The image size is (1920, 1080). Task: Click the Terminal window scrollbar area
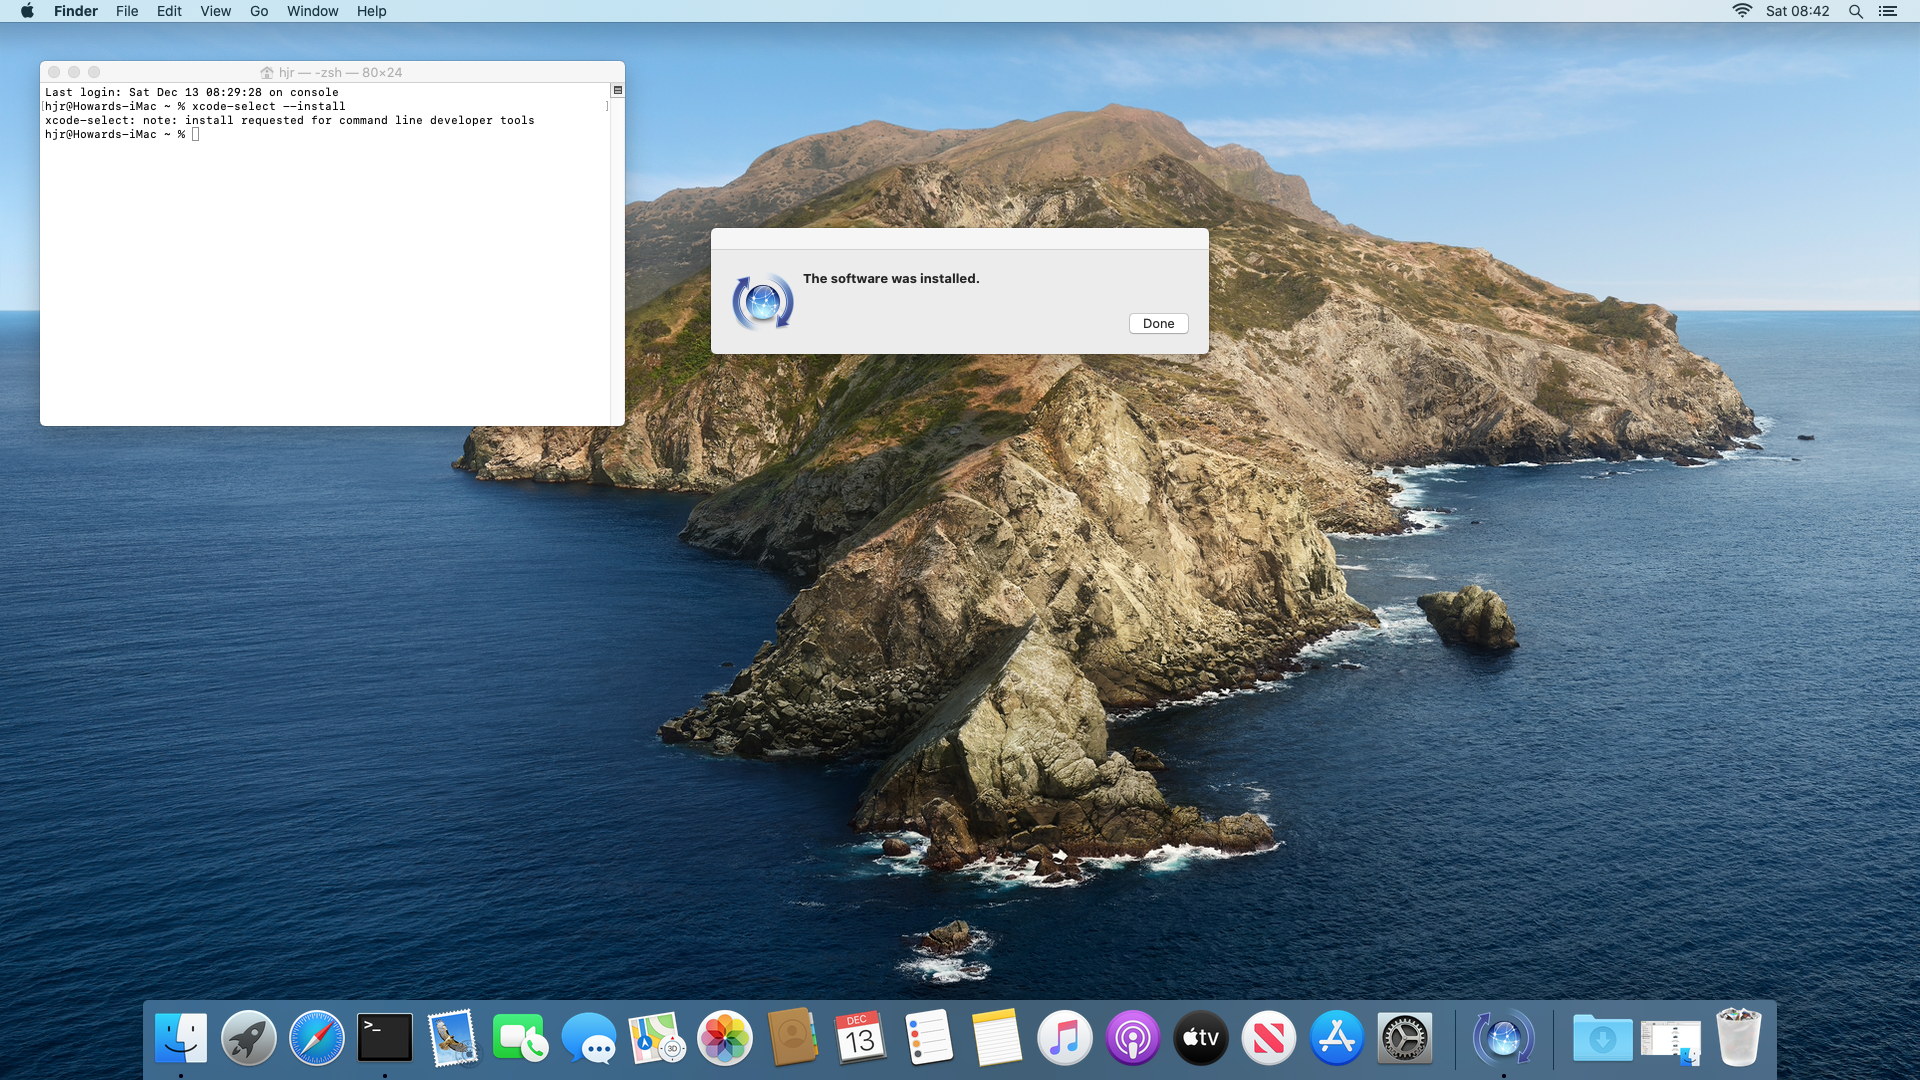click(x=617, y=260)
